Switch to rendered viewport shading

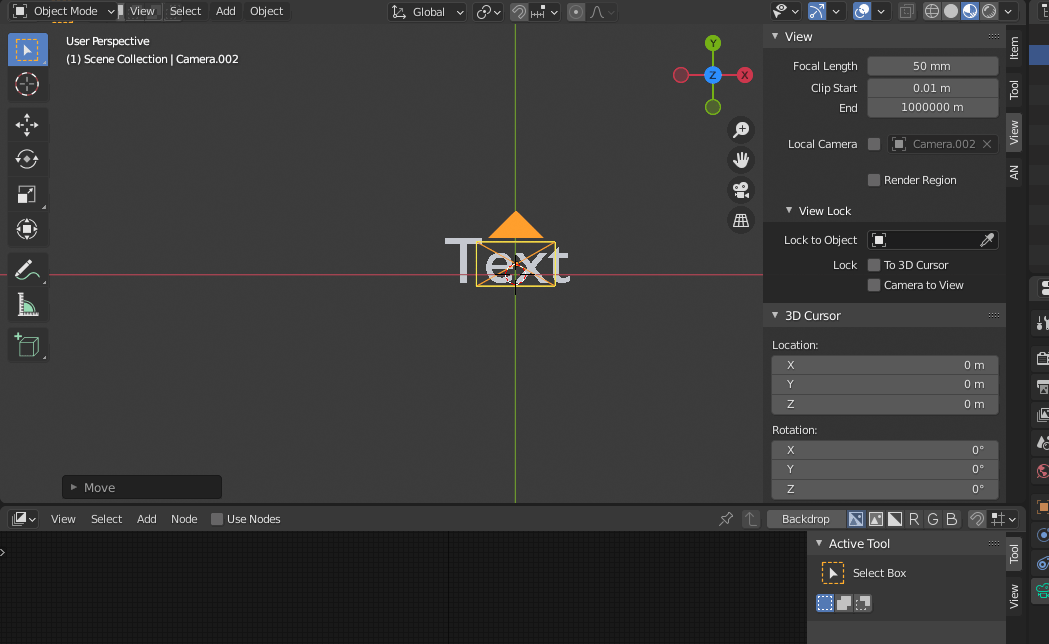point(989,11)
